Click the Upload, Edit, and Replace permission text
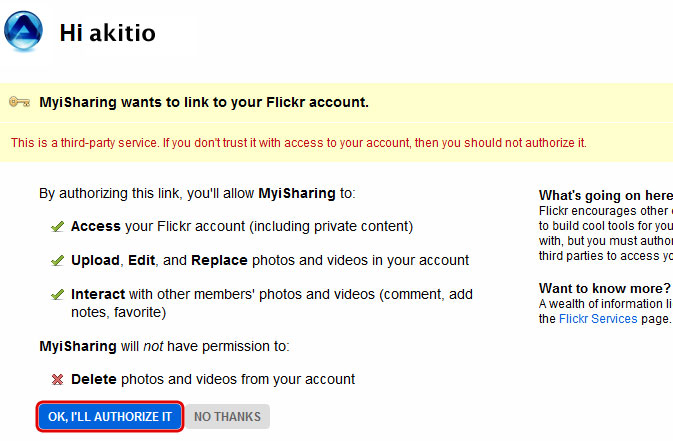This screenshot has width=673, height=441. click(270, 261)
